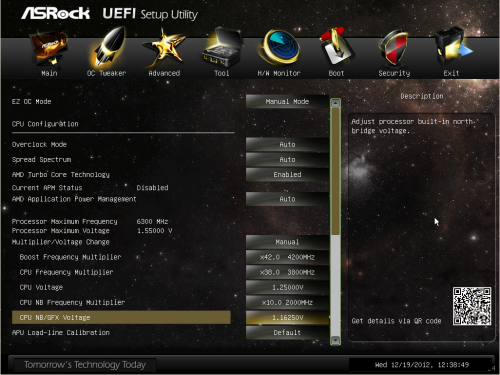Viewport: 500px width, 375px height.
Task: Select the CPU Voltage label
Action: (41, 287)
